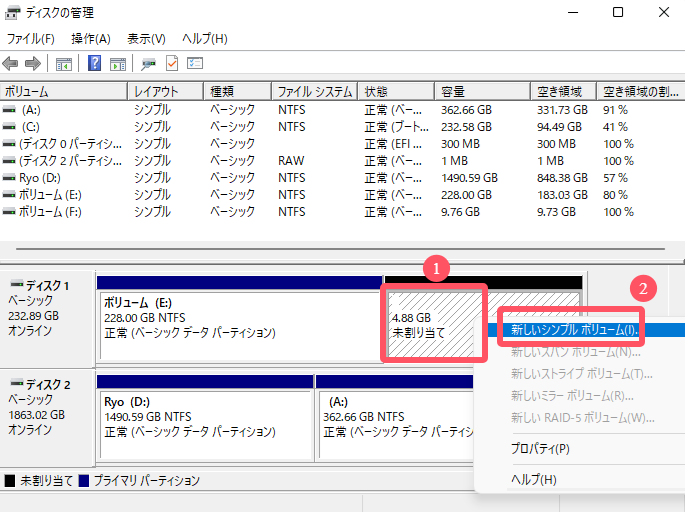Image resolution: width=685 pixels, height=512 pixels.
Task: Click the settings list view toolbar icon
Action: pos(195,63)
